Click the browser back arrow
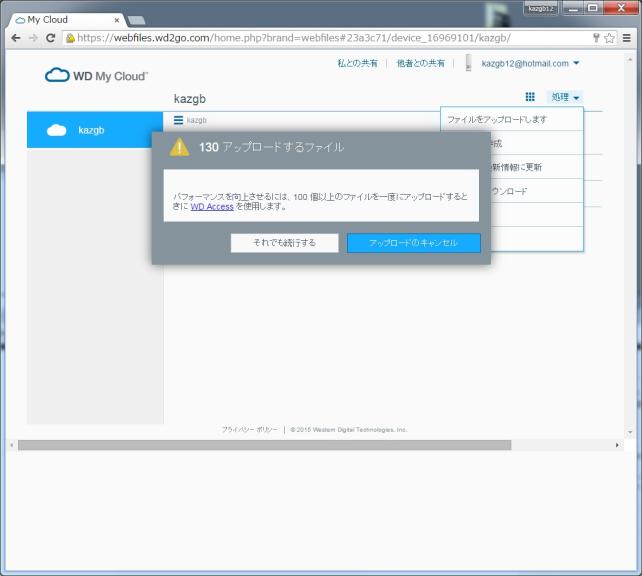 coord(16,38)
